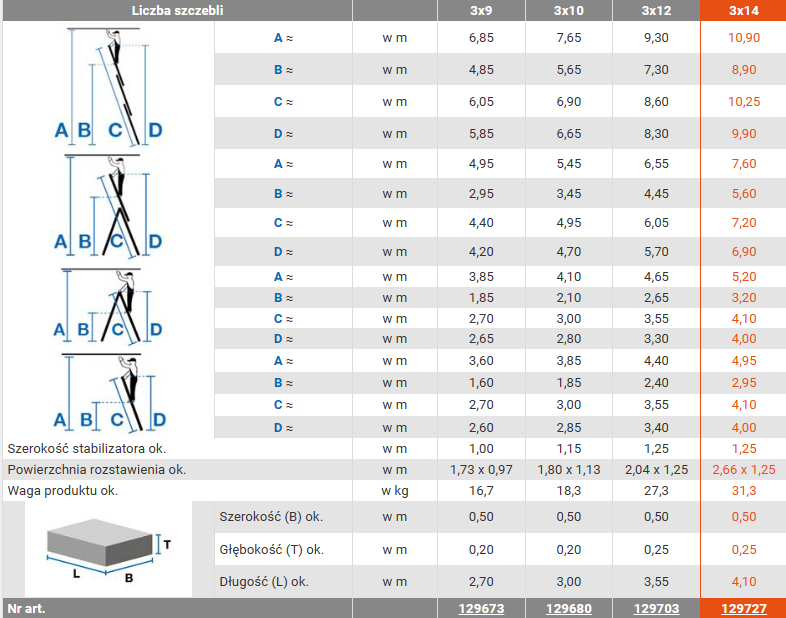Image resolution: width=786 pixels, height=618 pixels.
Task: Click the Powierzchnia rozstawienia ok. label
Action: point(96,470)
